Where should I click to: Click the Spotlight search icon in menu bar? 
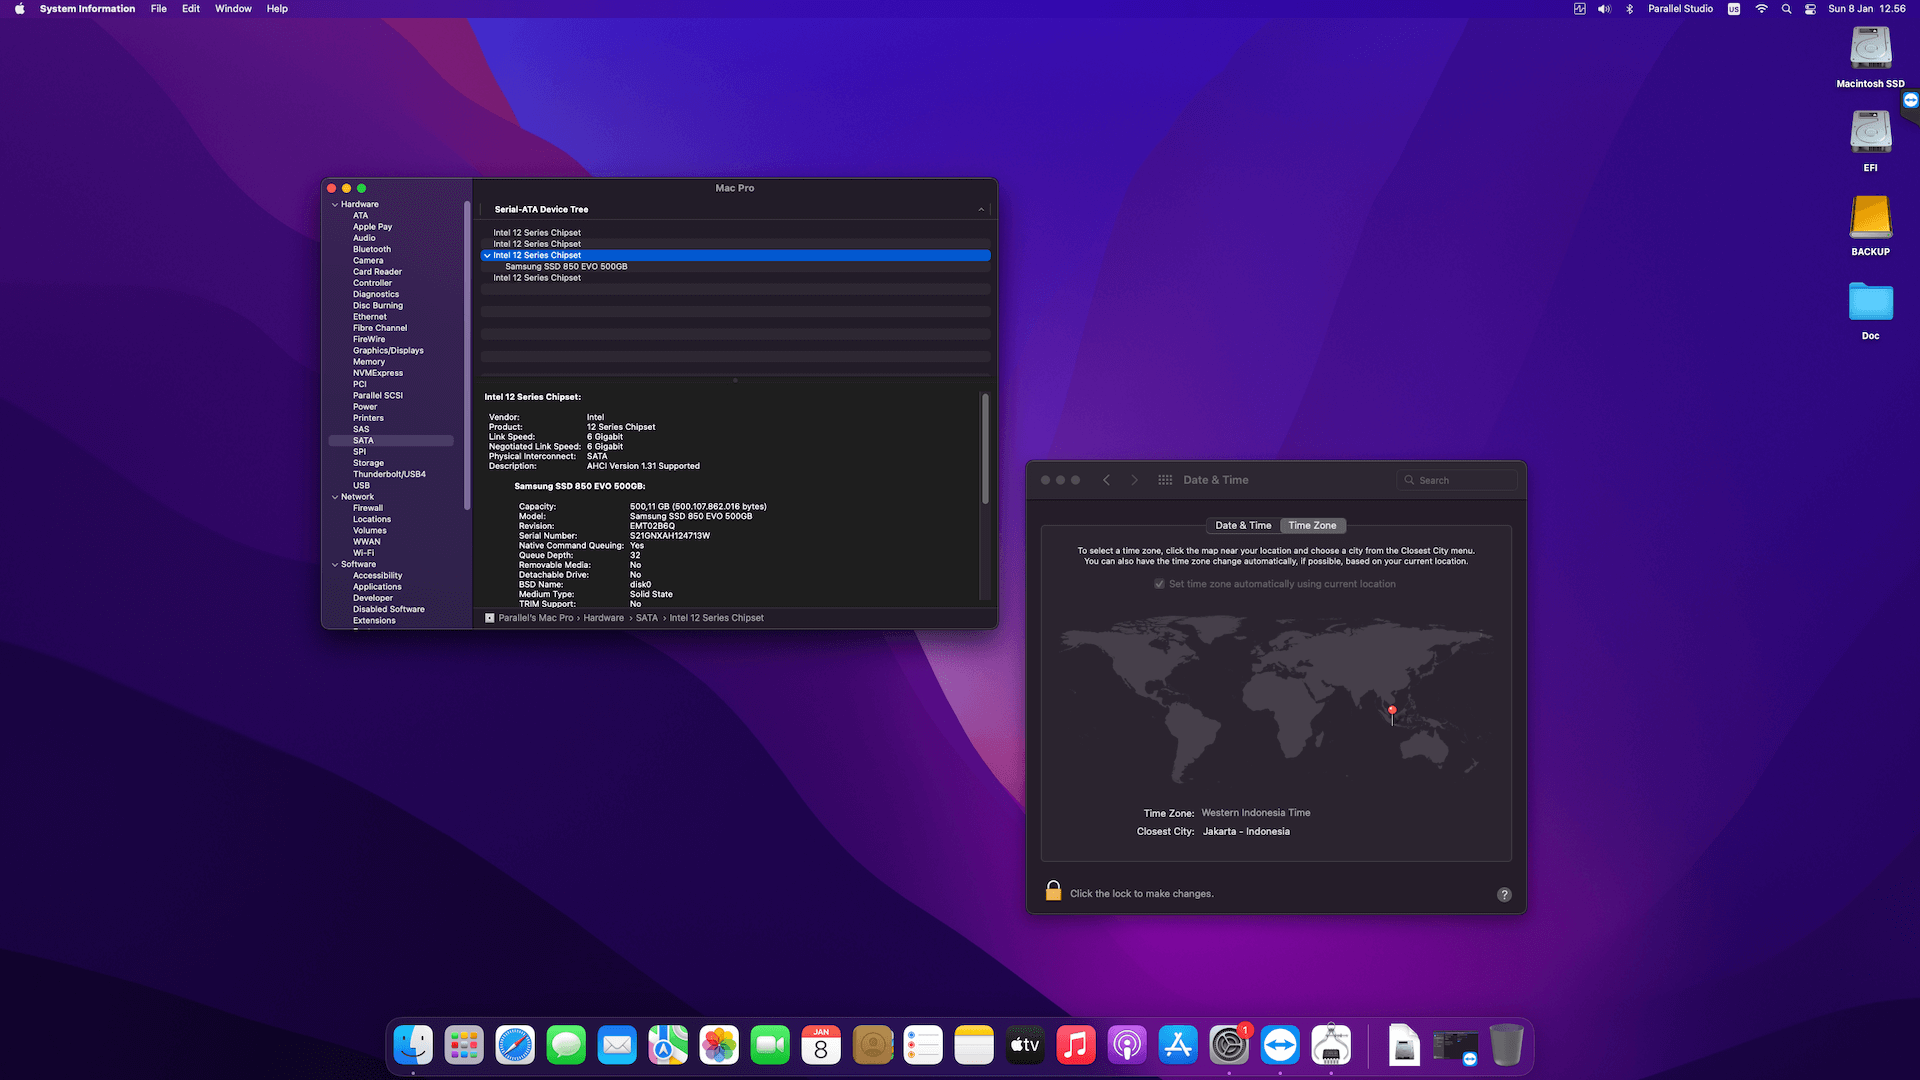[x=1786, y=9]
